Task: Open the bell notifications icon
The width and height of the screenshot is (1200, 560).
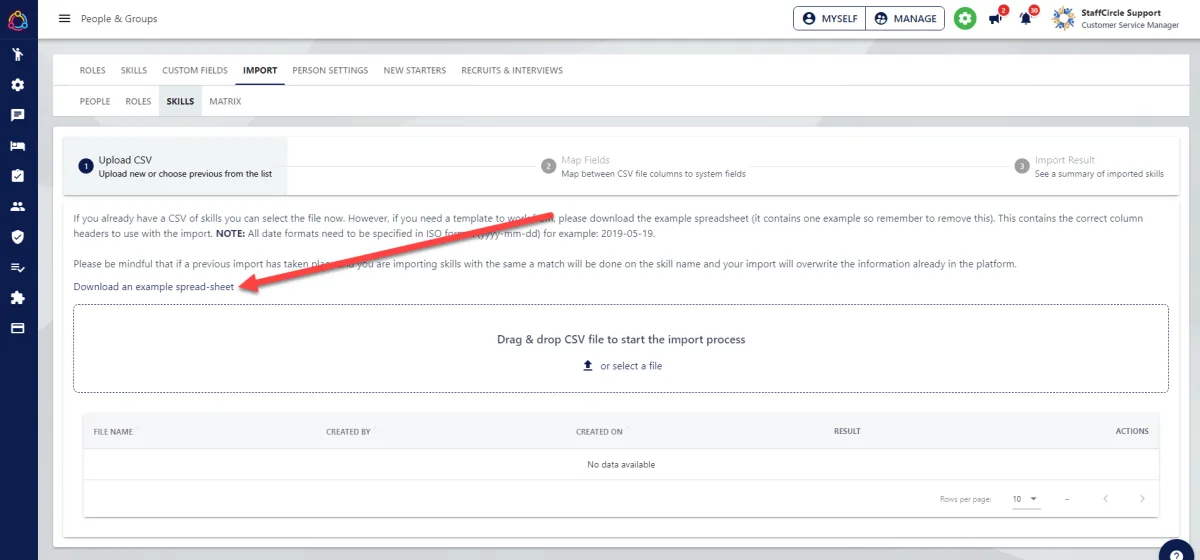Action: click(x=1026, y=18)
